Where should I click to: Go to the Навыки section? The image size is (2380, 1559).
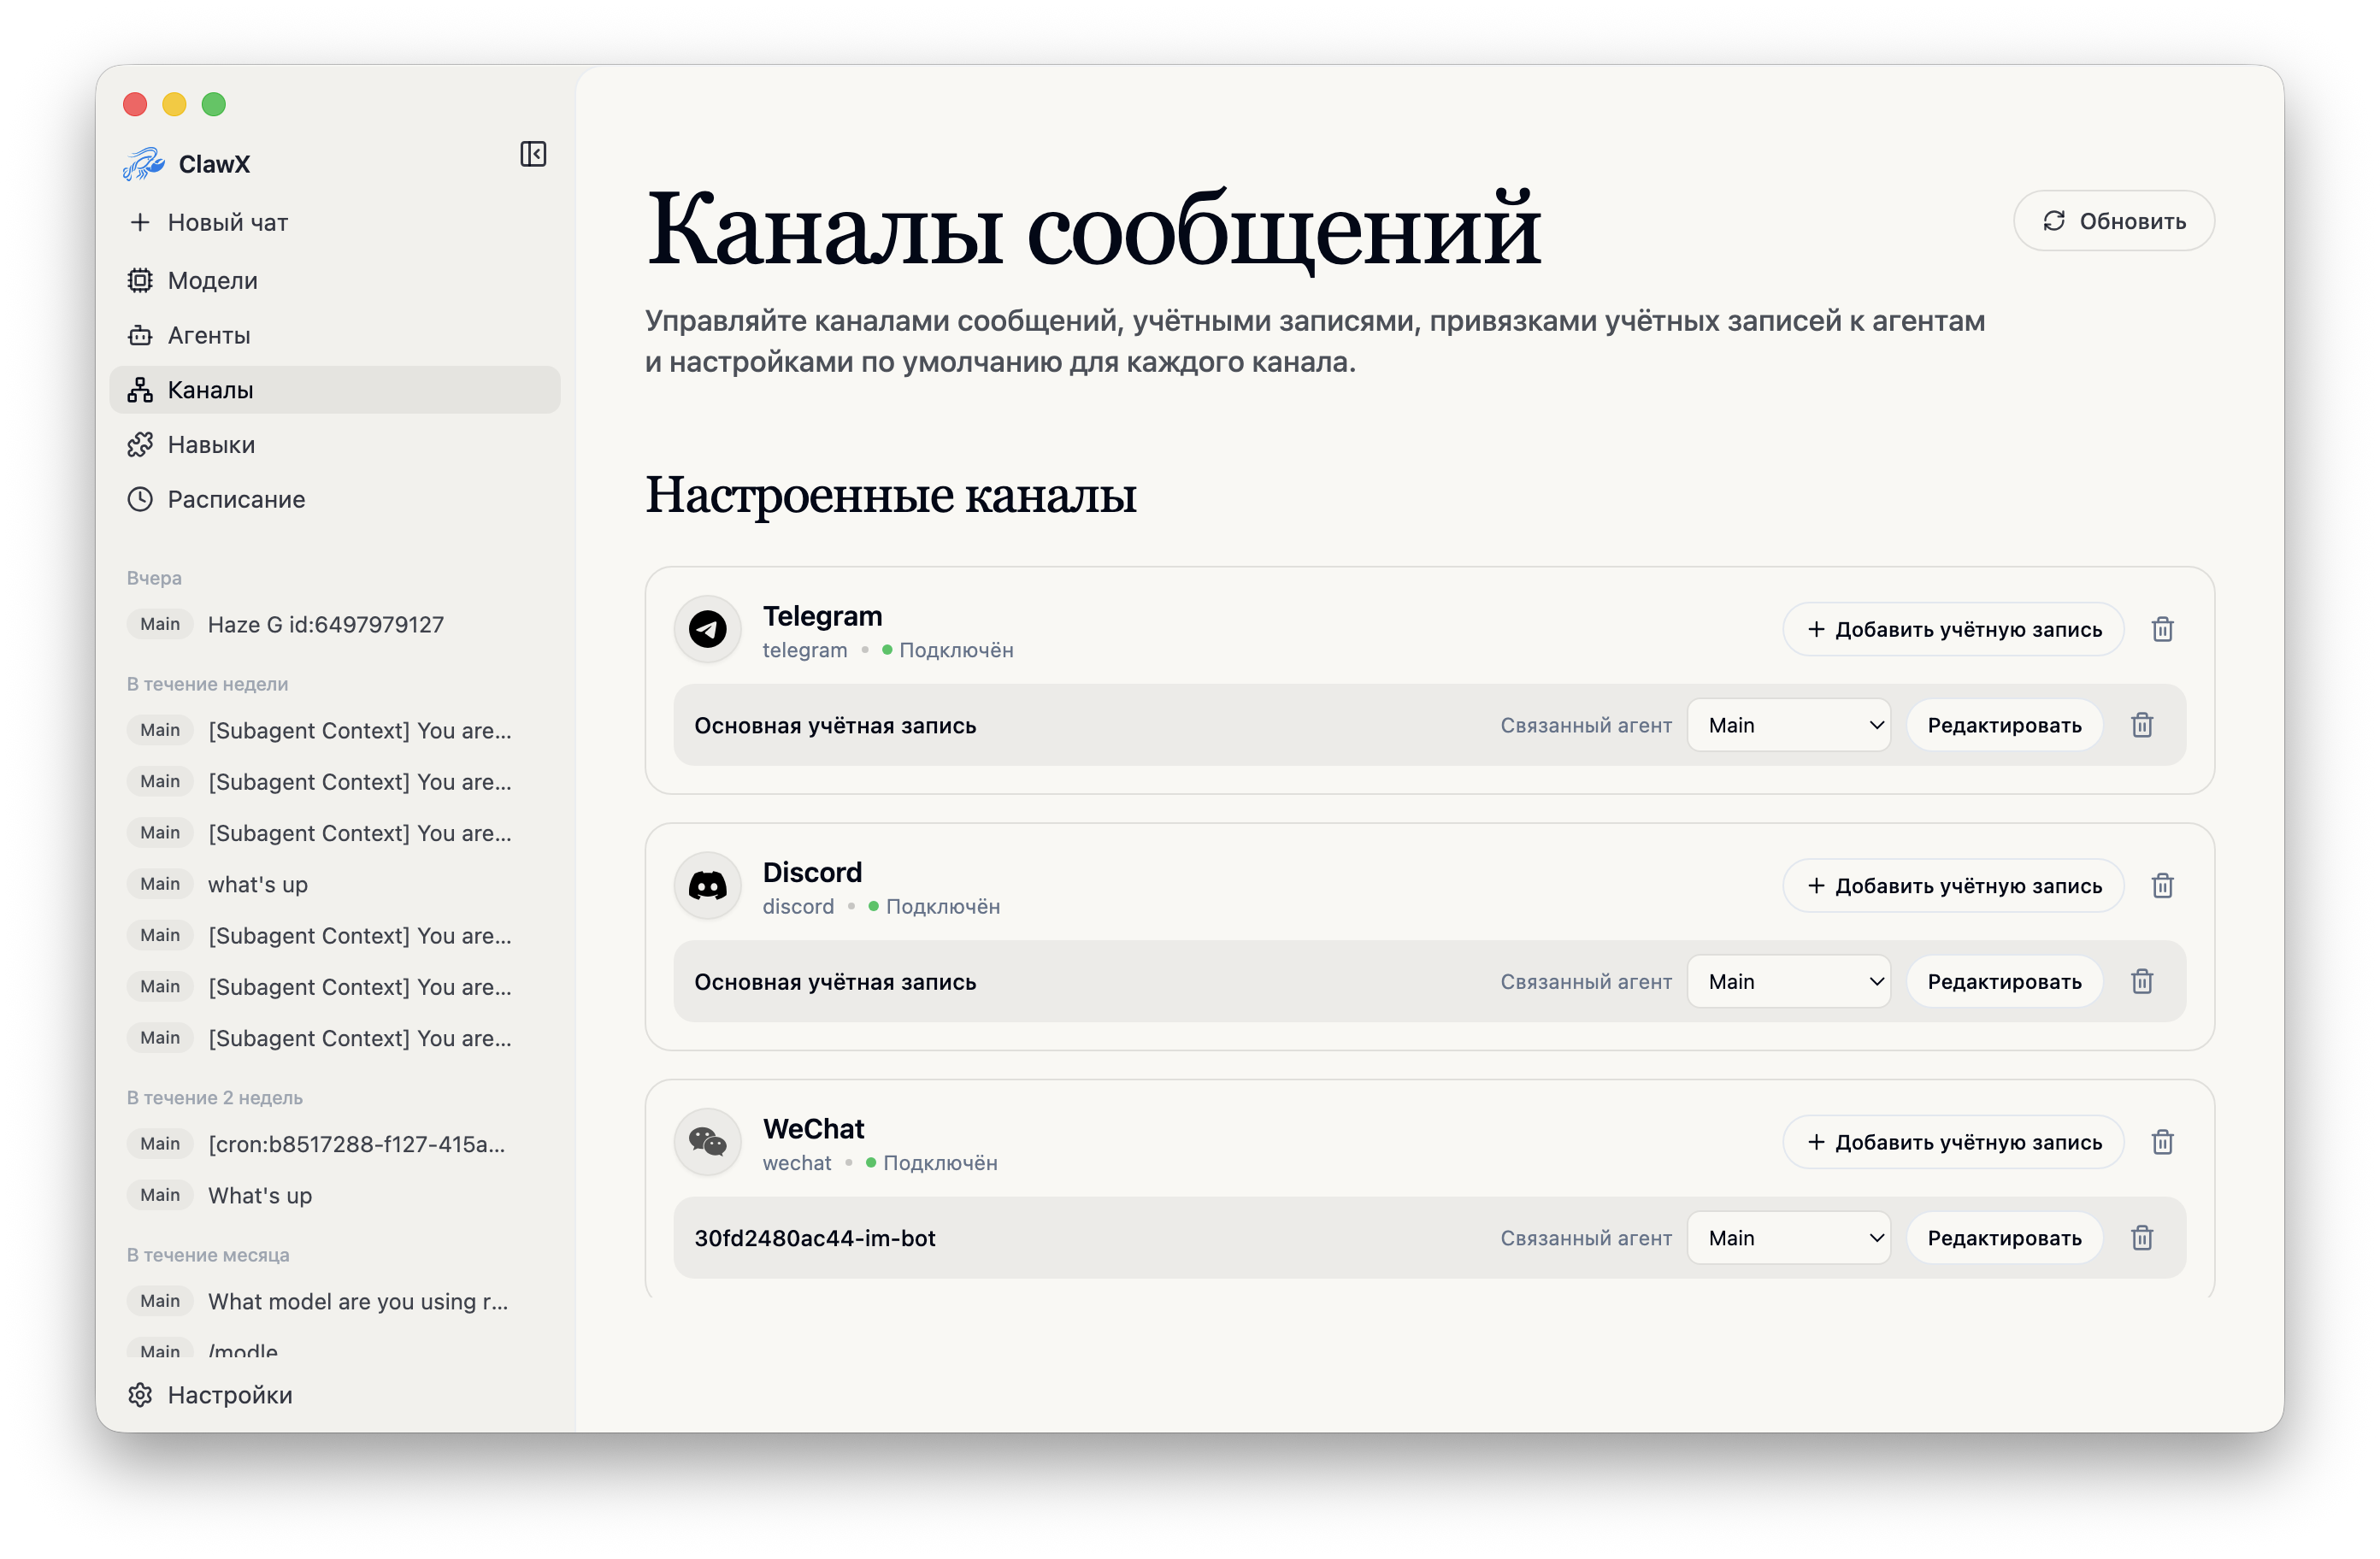(334, 445)
